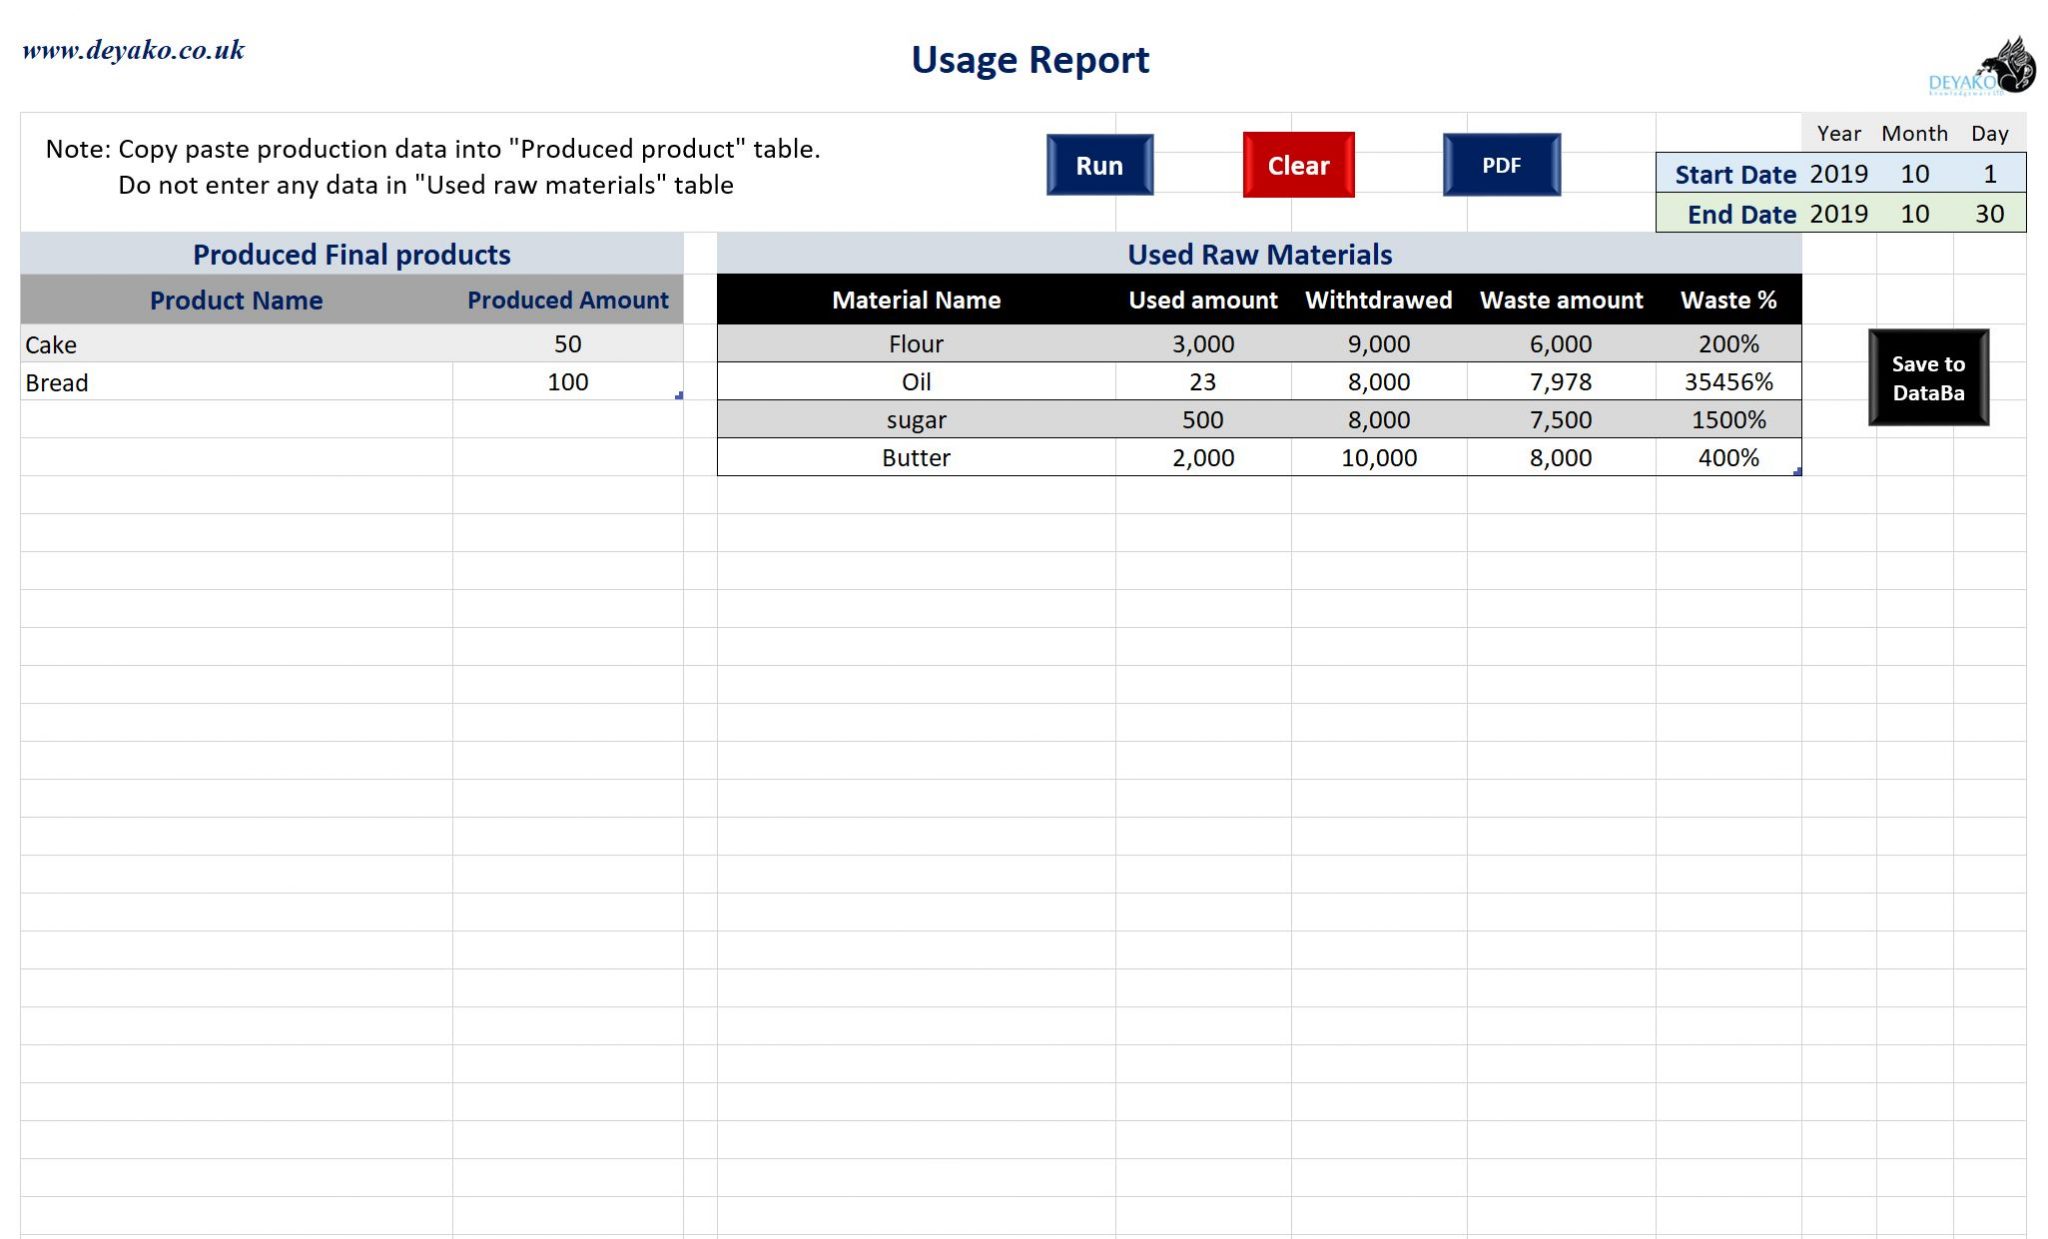
Task: Click the Product Name column header
Action: [x=235, y=299]
